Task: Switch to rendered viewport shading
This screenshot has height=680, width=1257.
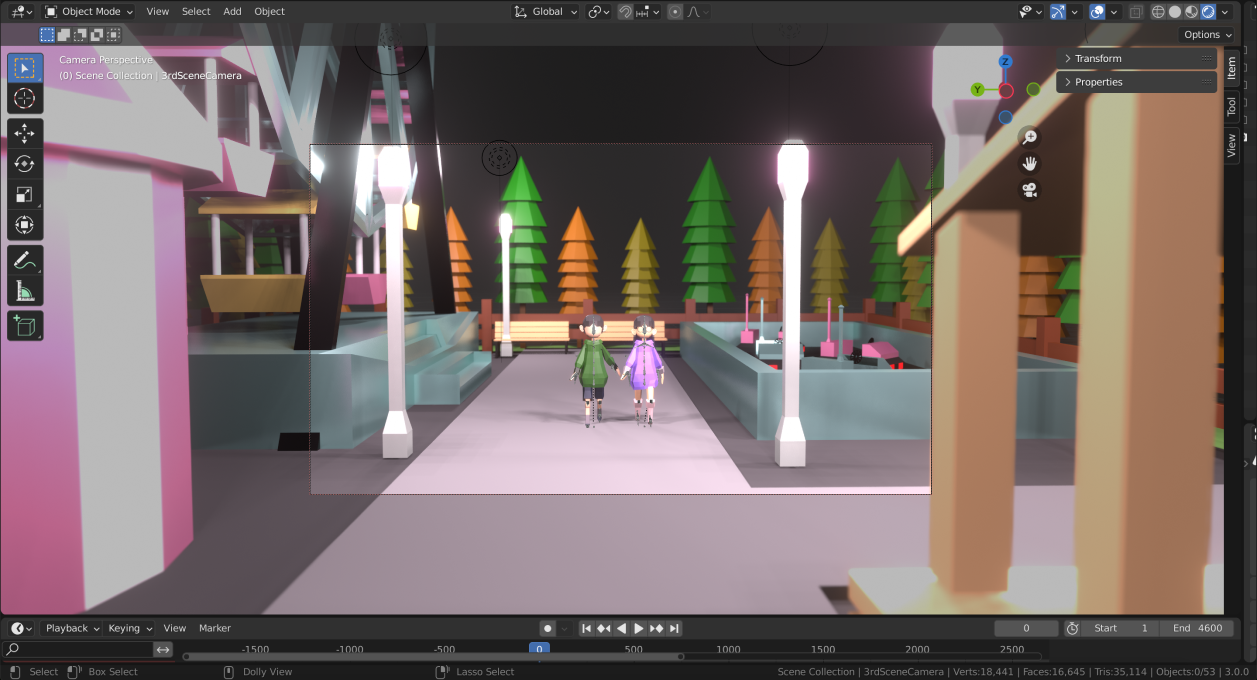Action: [x=1208, y=12]
